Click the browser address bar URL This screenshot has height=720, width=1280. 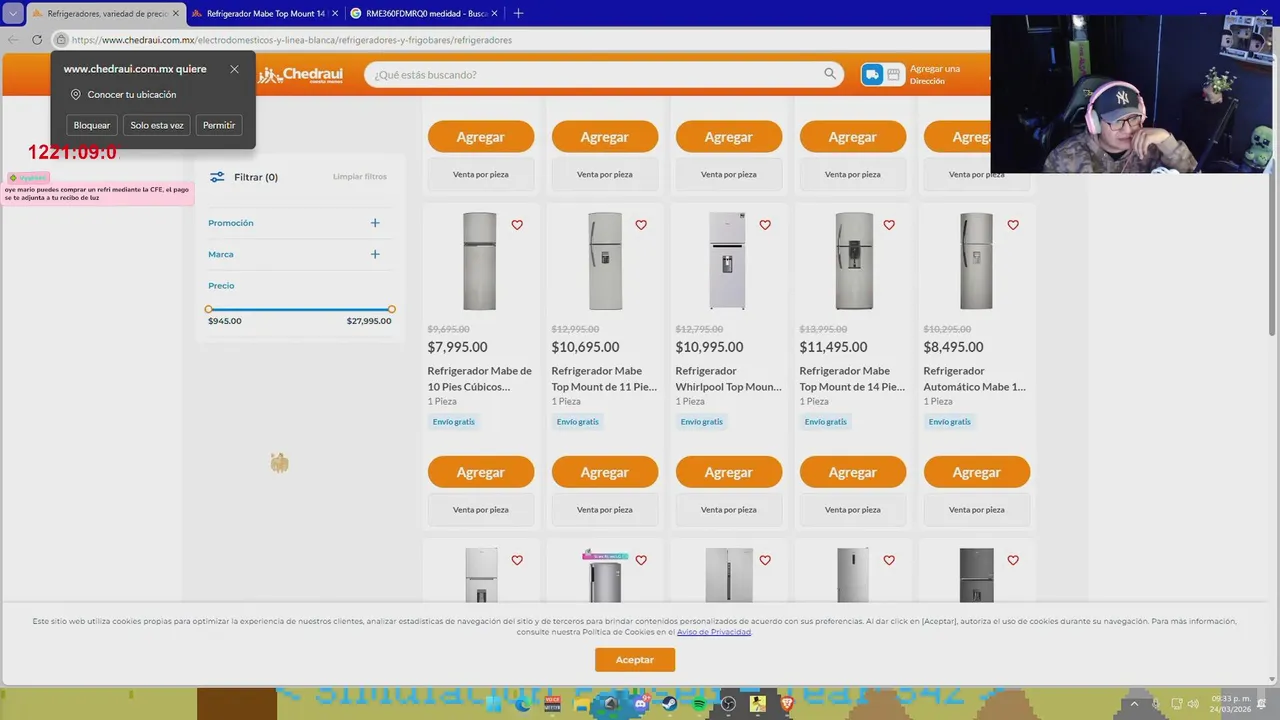pos(292,40)
